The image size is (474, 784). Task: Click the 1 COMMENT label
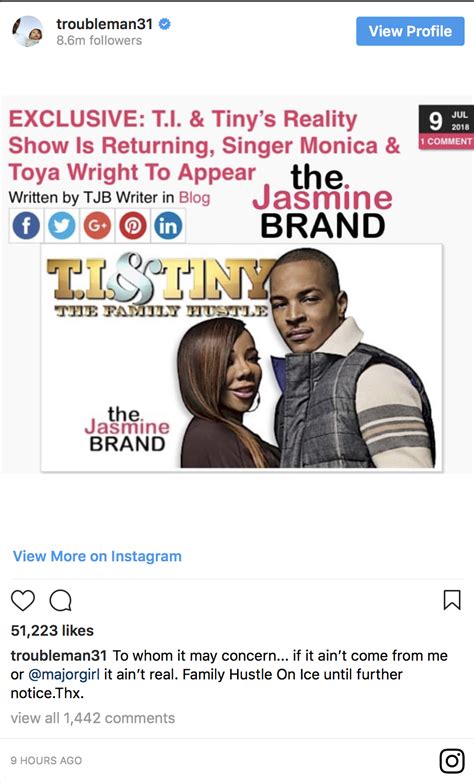pyautogui.click(x=446, y=142)
